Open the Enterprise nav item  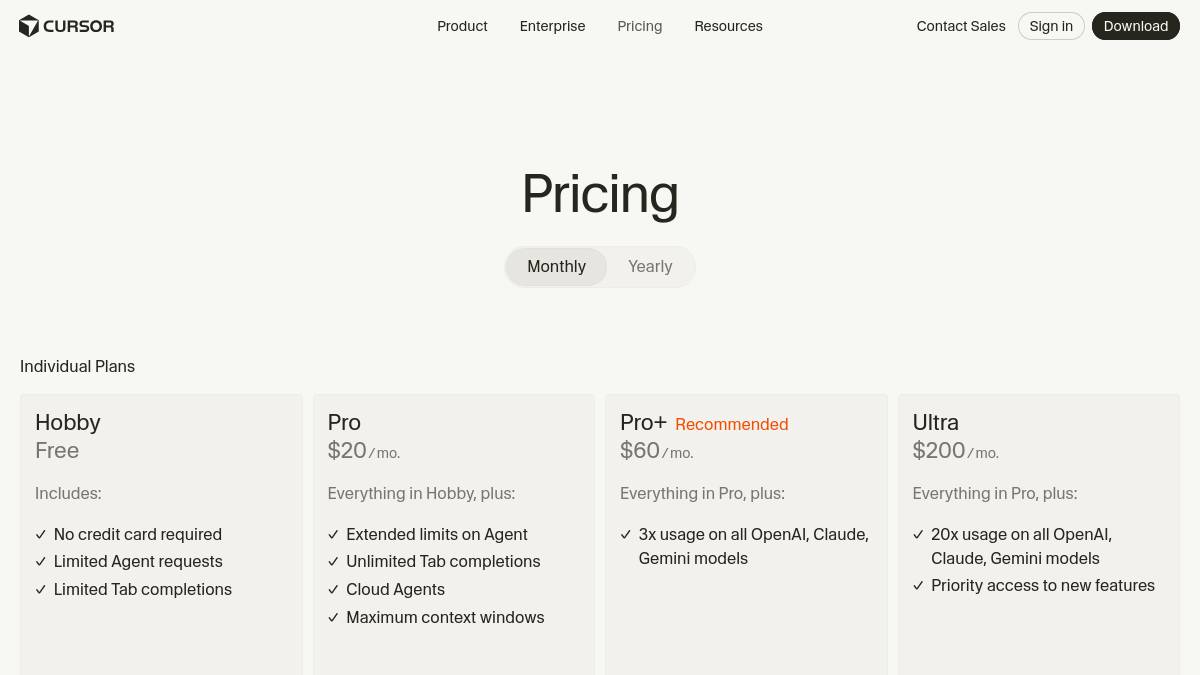pyautogui.click(x=552, y=26)
